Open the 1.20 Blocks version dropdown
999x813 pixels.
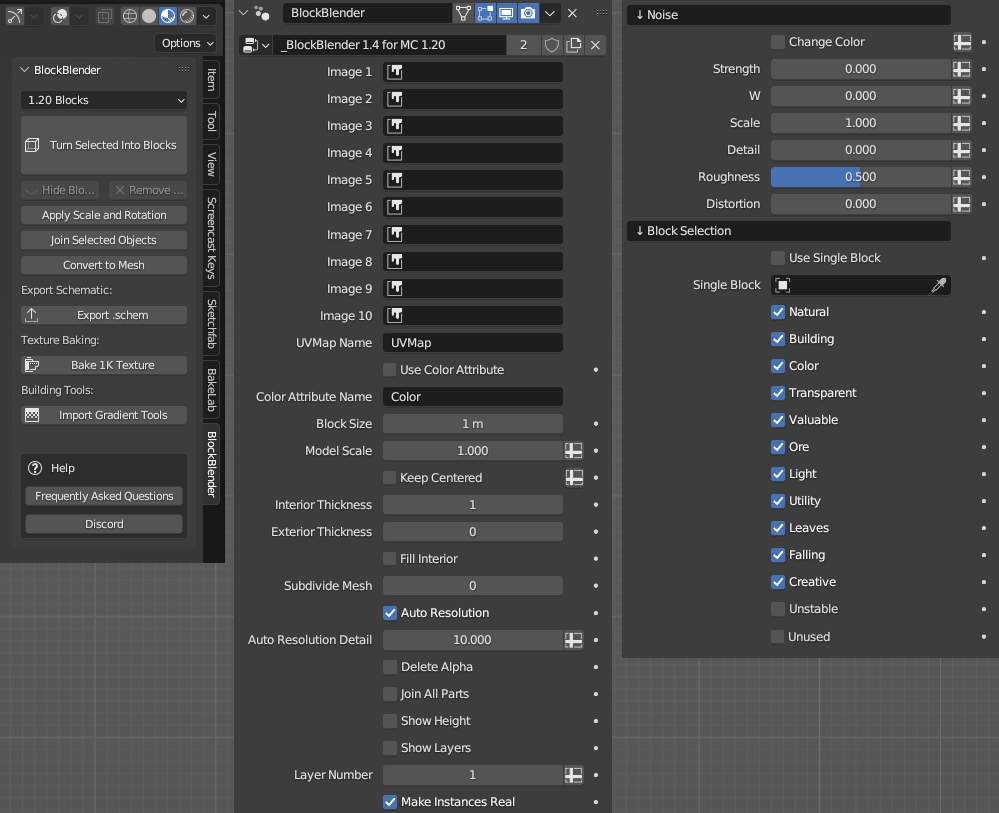[103, 100]
